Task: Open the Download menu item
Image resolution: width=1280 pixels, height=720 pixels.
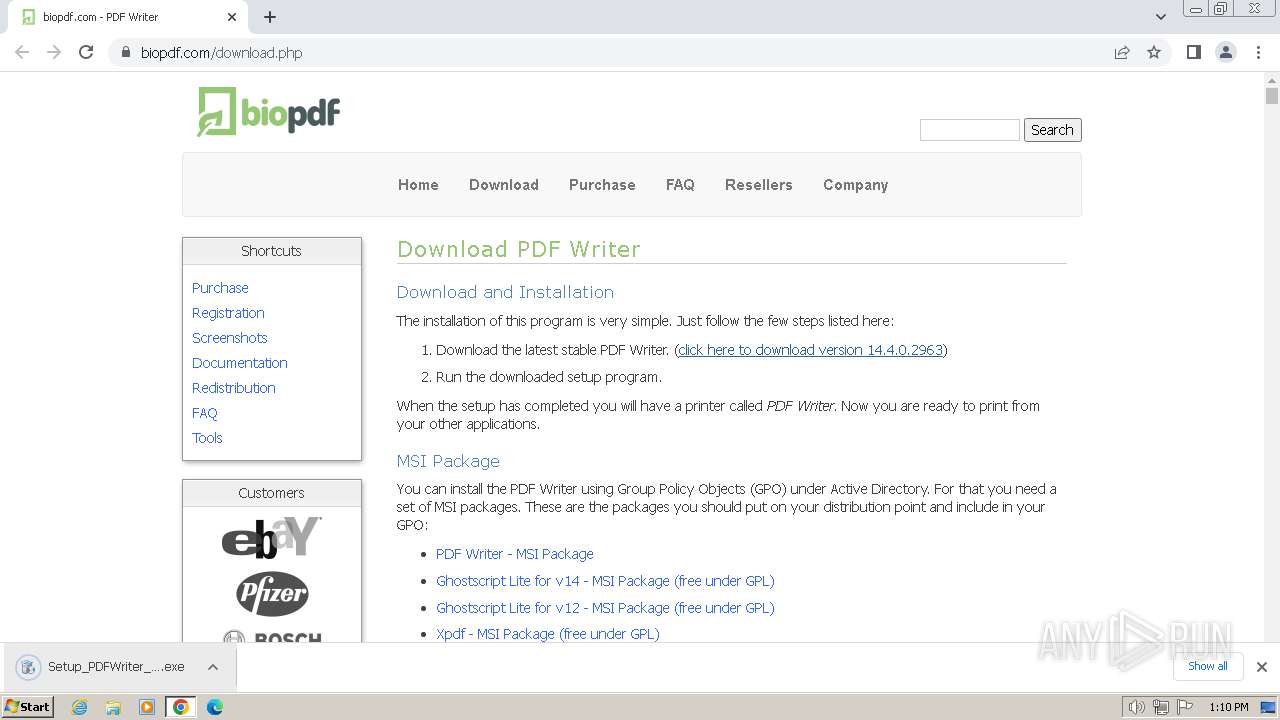Action: [504, 185]
